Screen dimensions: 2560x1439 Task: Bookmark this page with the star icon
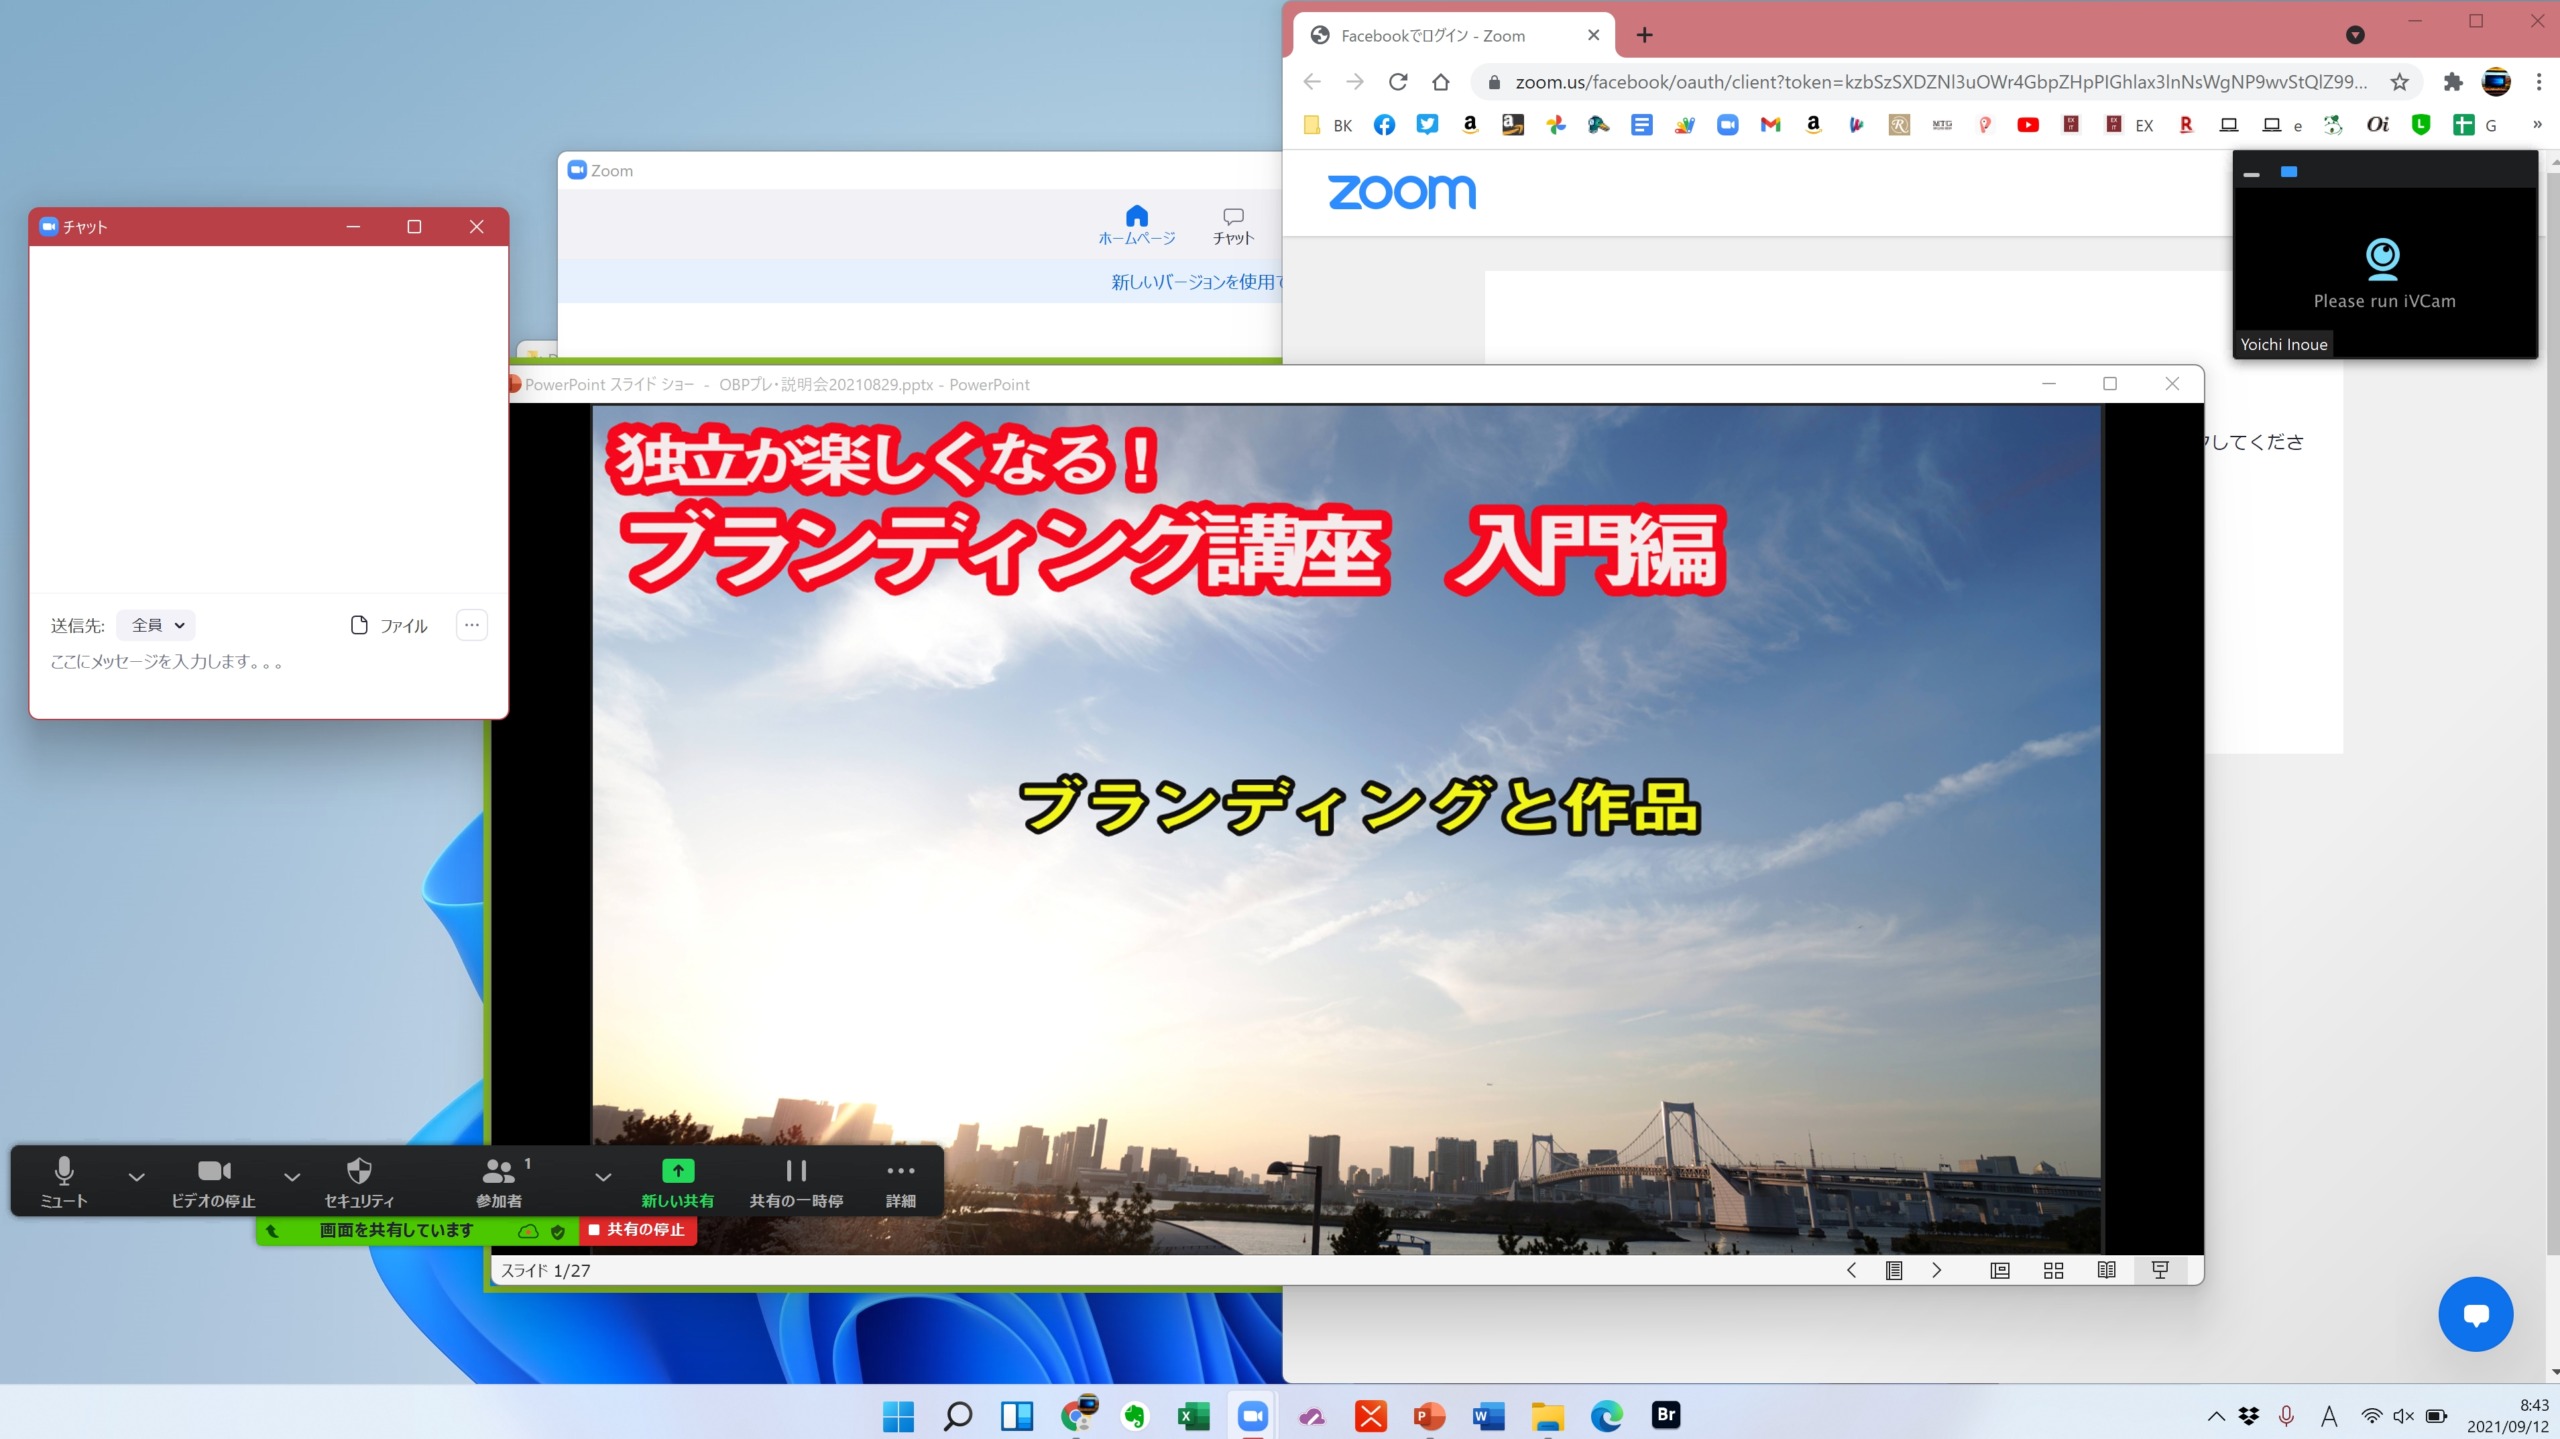click(x=2399, y=82)
